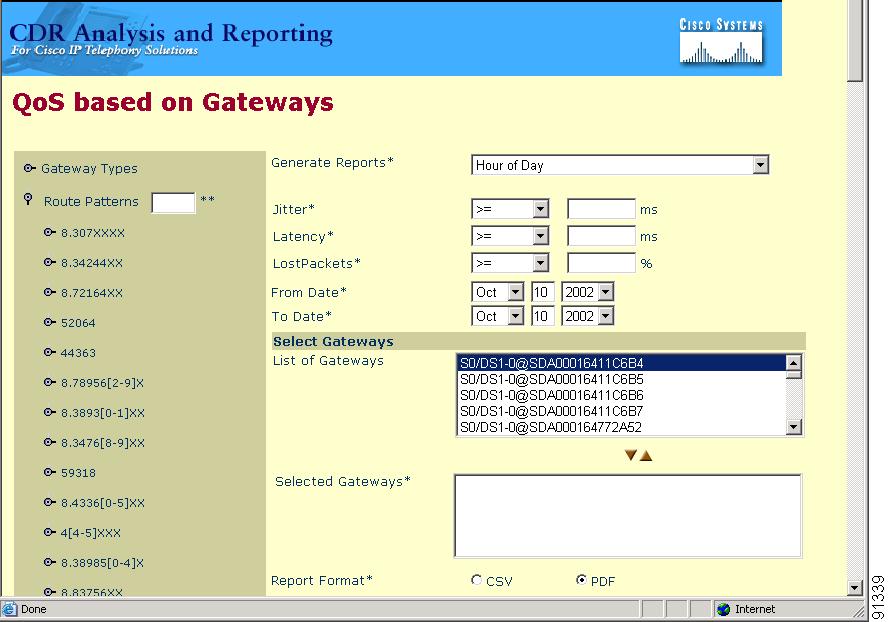Image resolution: width=888 pixels, height=622 pixels.
Task: Select route pattern 8.4336[0-5]XX
Action: click(103, 503)
